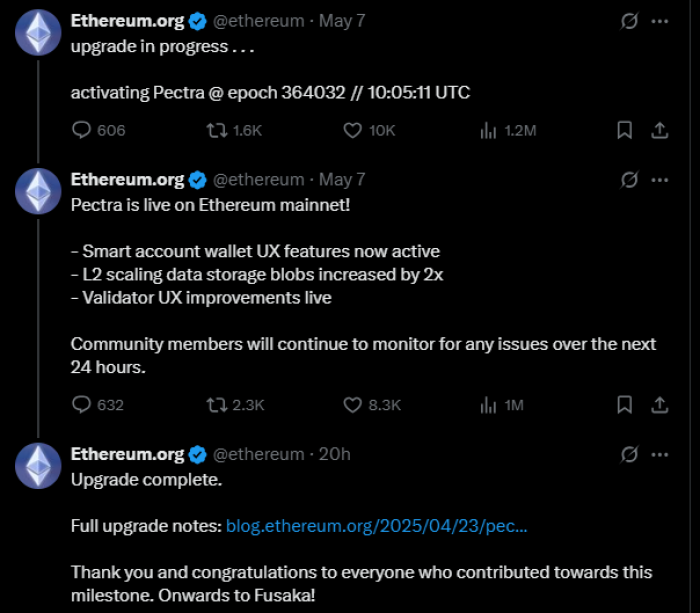Reply to the Pectra activation tweet

pos(83,130)
